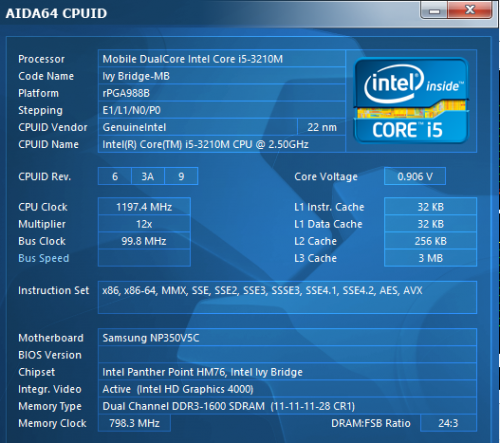Screen dimensions: 500x443
Task: Click the CPUID Rev. field '6'
Action: (x=115, y=176)
